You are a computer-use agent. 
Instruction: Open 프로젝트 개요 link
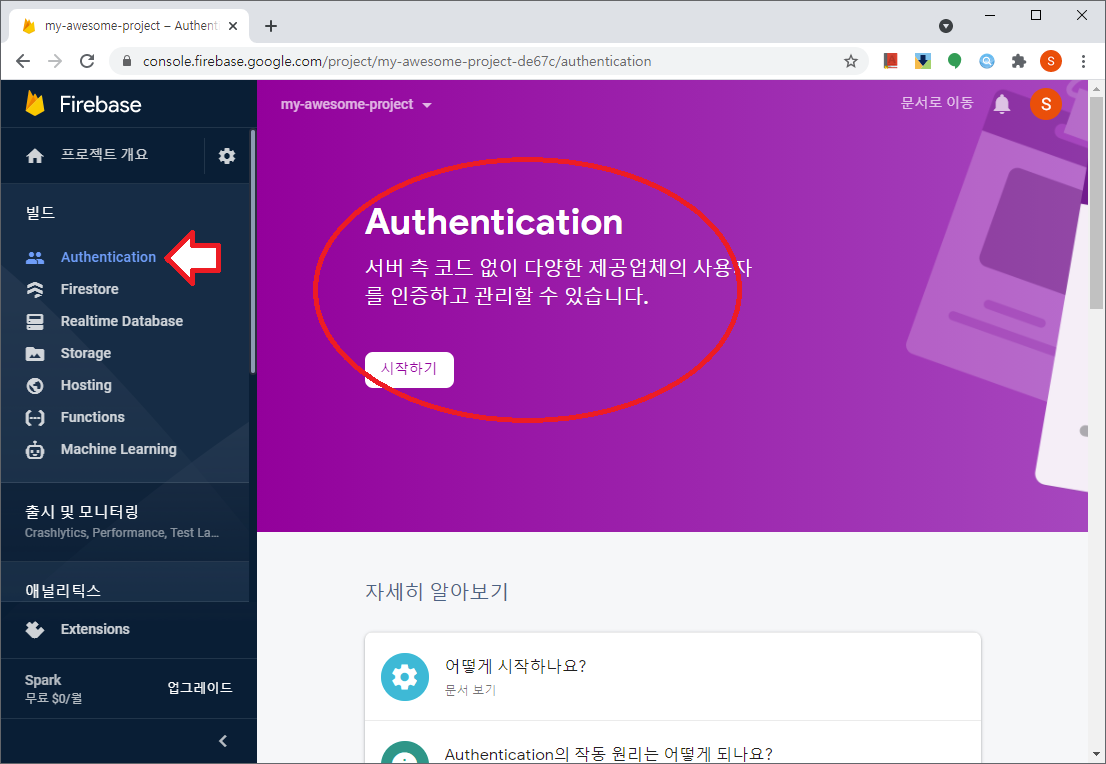[104, 154]
